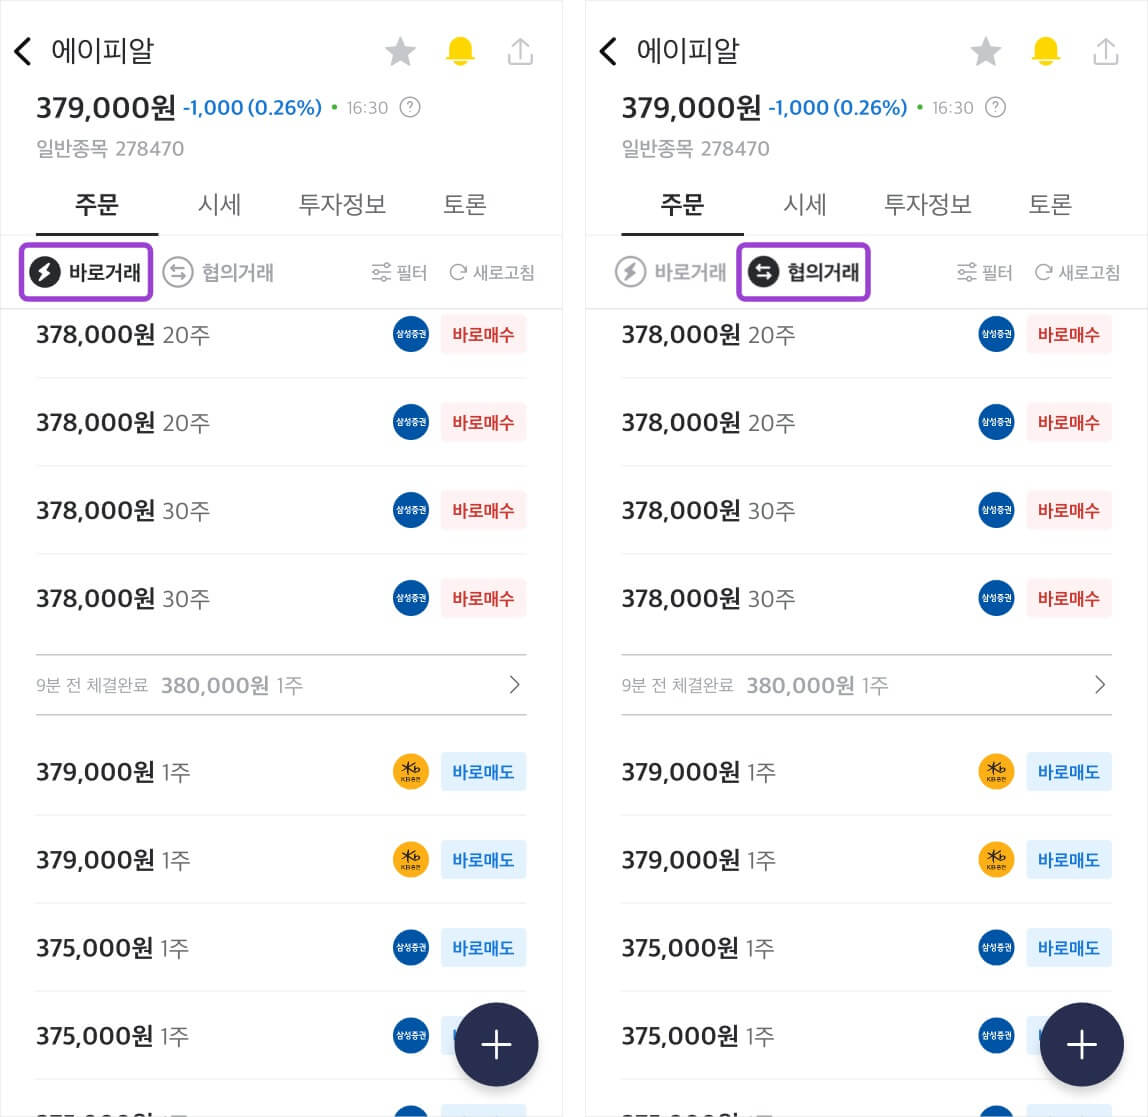
Task: Tap the notification bell for 에이피알
Action: pyautogui.click(x=460, y=51)
